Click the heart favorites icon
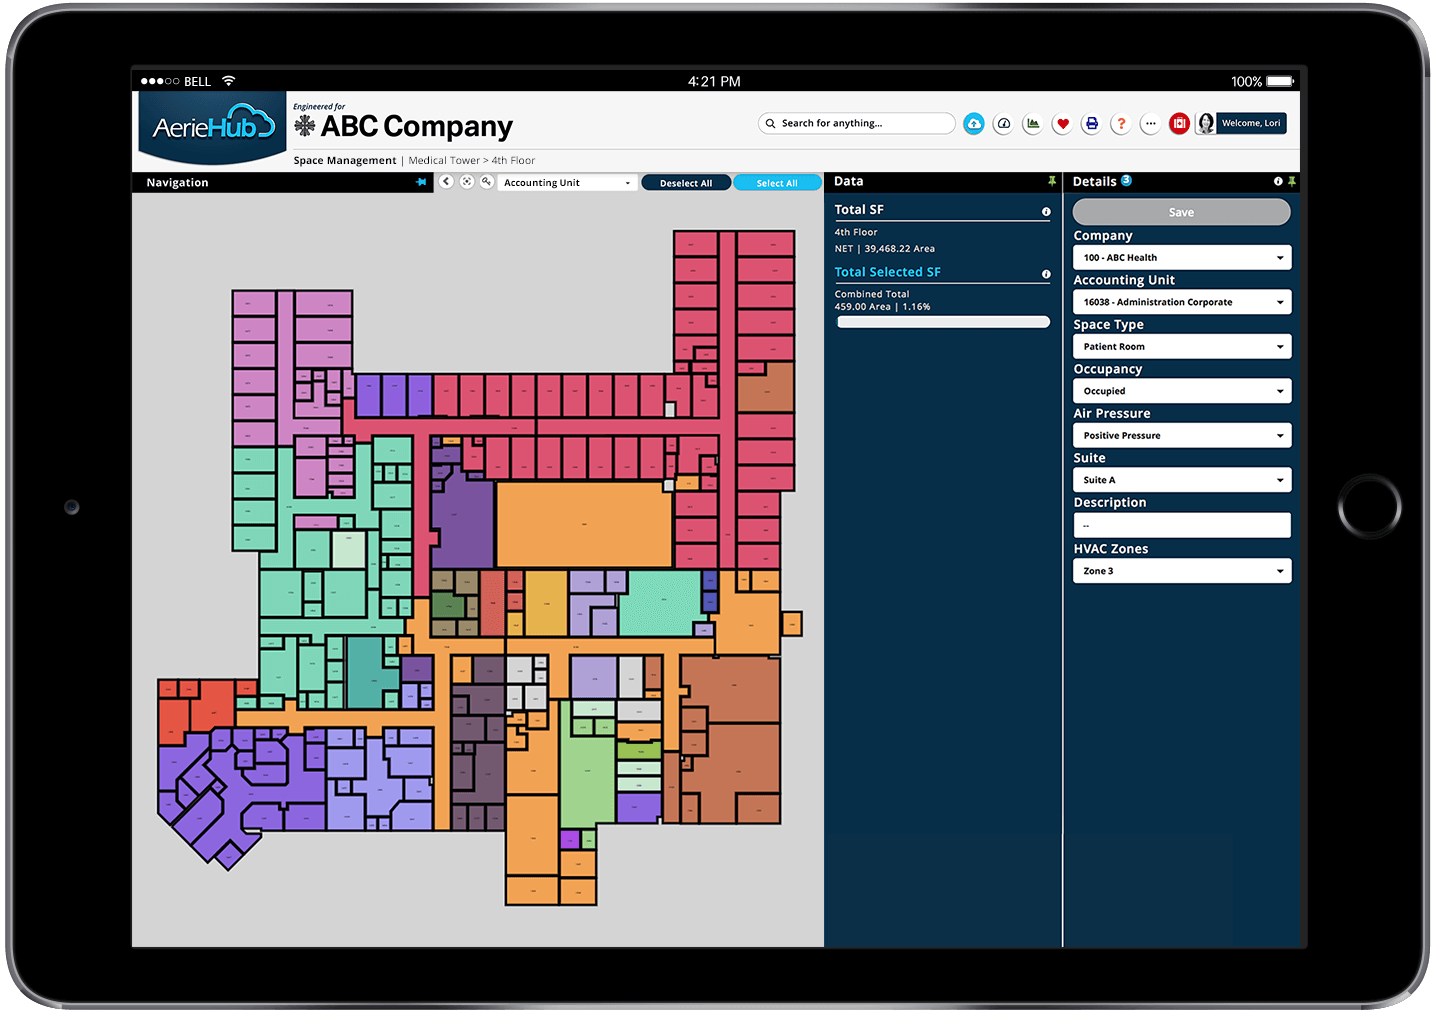Image resolution: width=1435 pixels, height=1015 pixels. (1062, 123)
